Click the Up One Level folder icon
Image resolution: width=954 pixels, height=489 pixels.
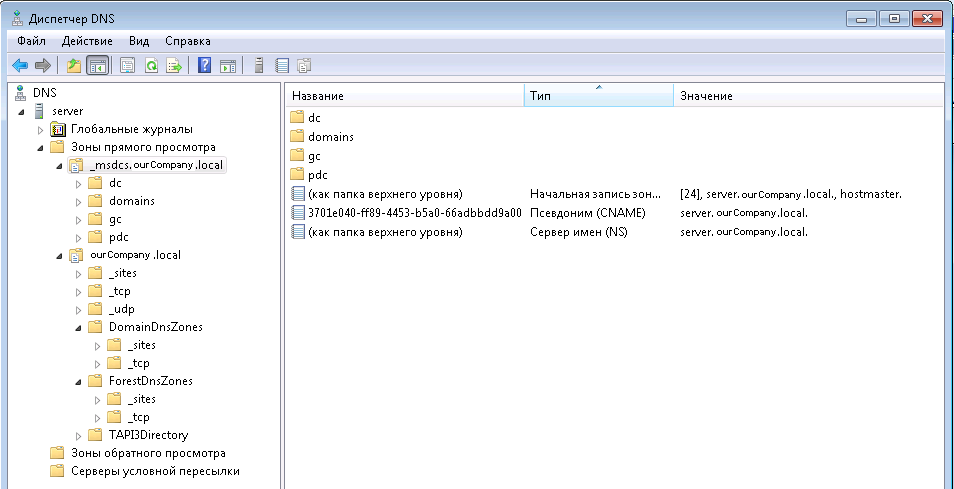(73, 66)
